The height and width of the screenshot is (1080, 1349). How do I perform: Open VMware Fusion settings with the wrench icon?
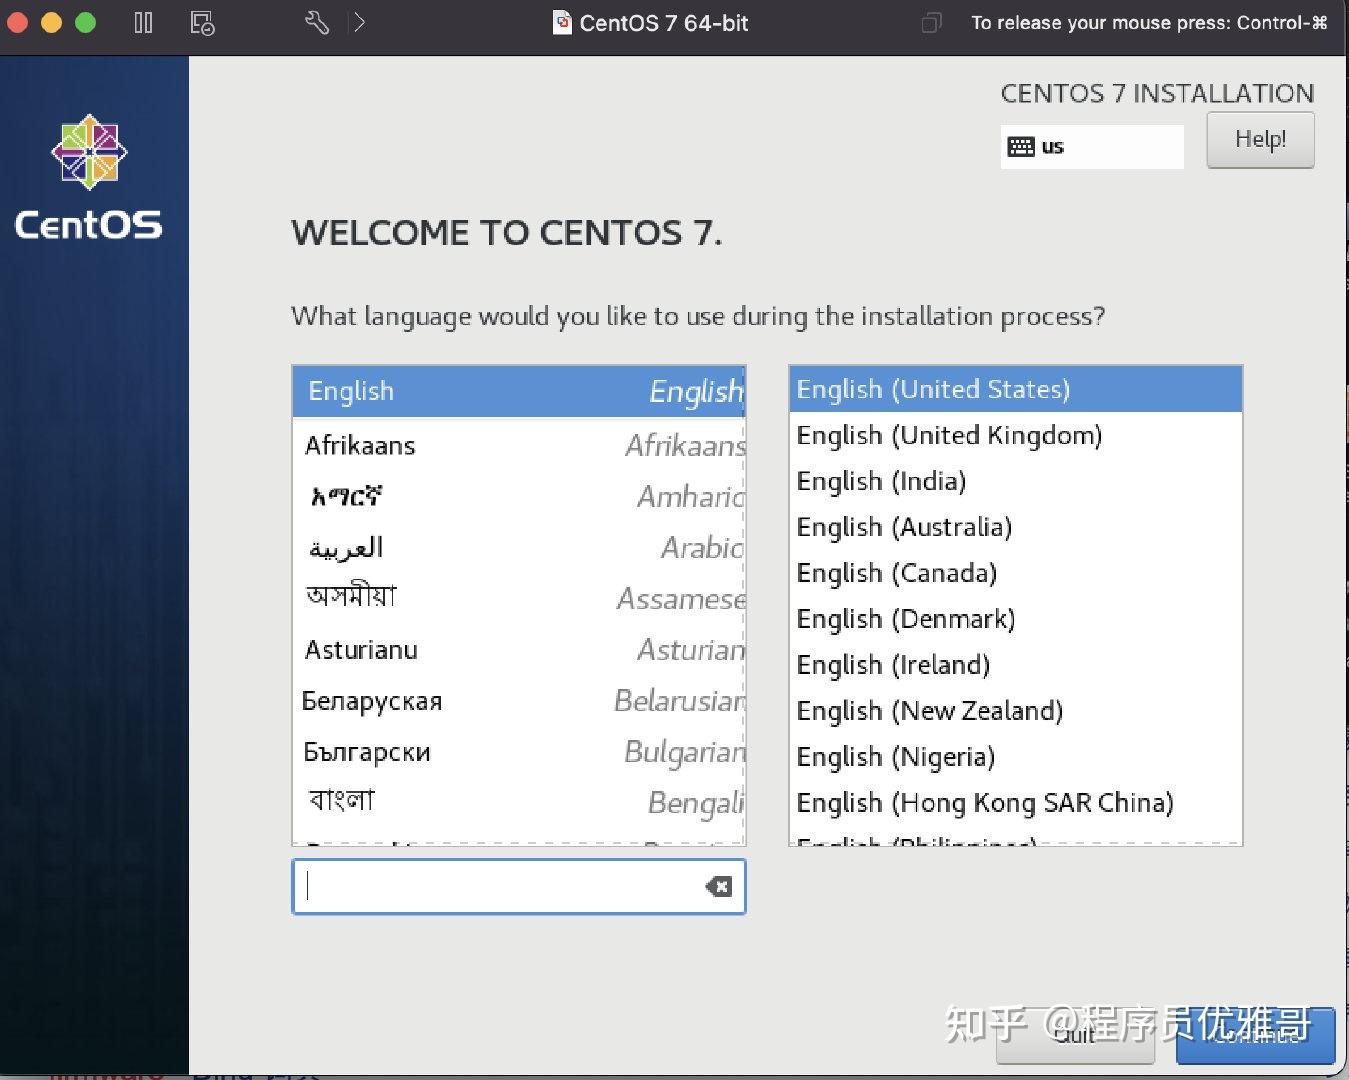click(x=317, y=22)
